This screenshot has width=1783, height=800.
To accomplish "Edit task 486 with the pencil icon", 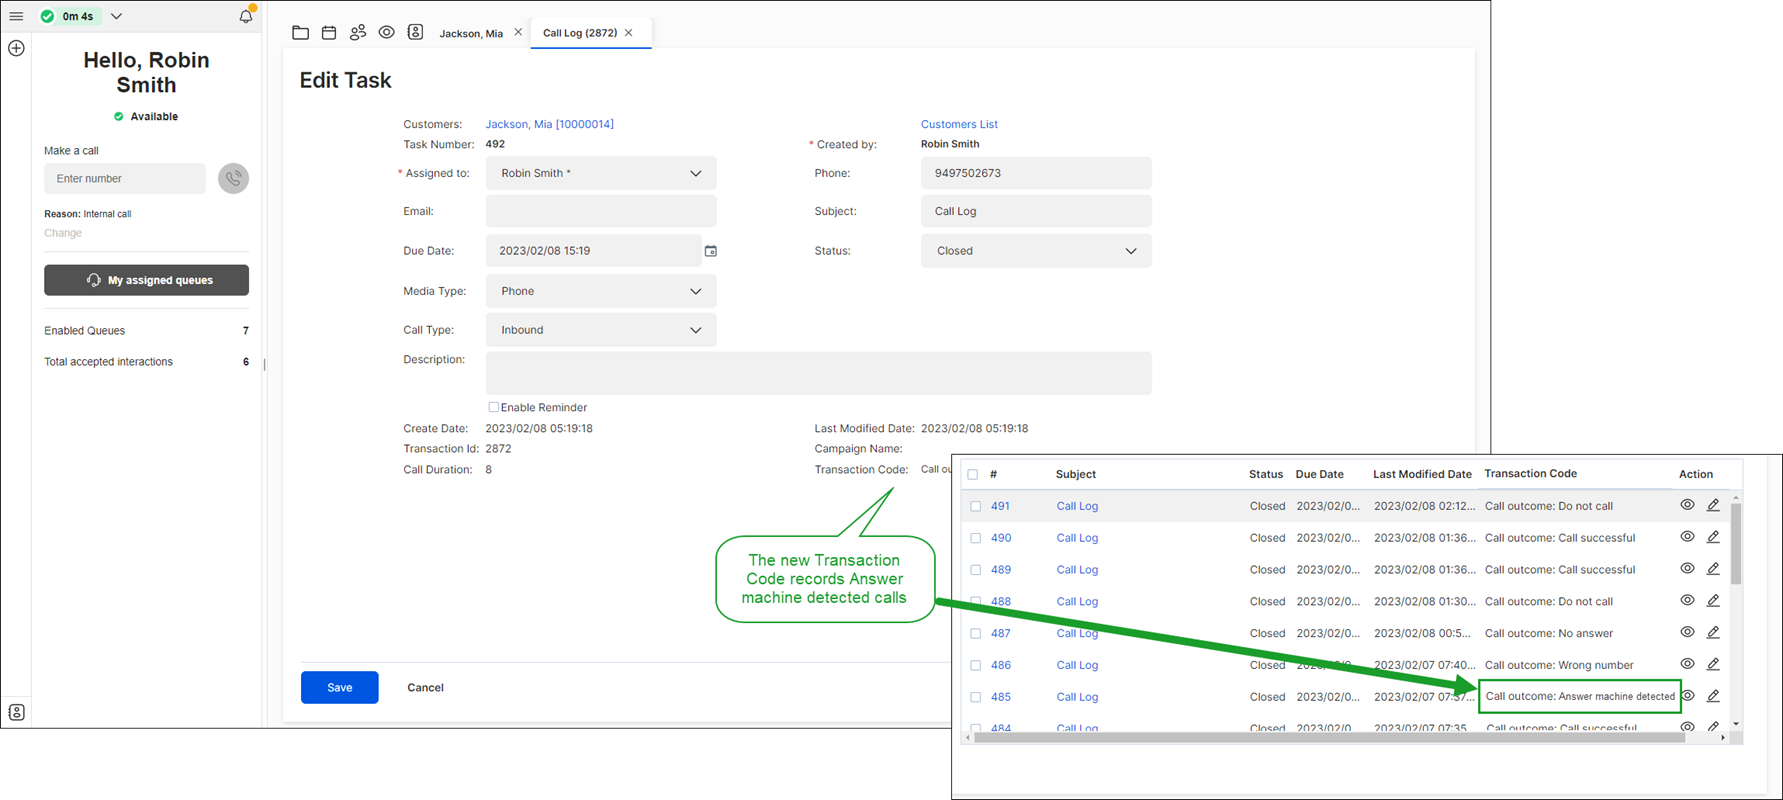I will (1713, 665).
